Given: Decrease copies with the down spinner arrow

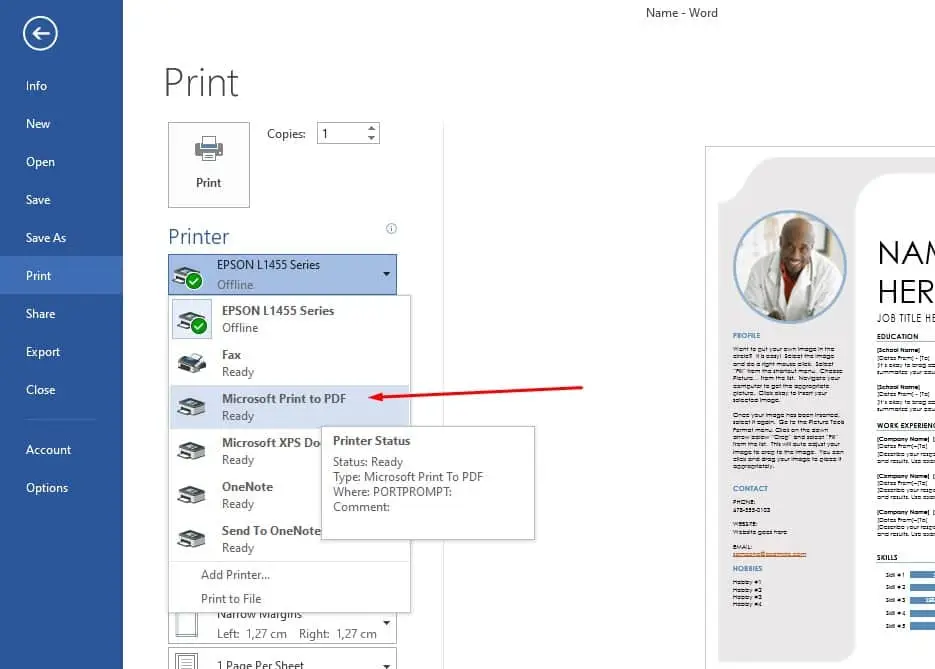Looking at the screenshot, I should (371, 138).
